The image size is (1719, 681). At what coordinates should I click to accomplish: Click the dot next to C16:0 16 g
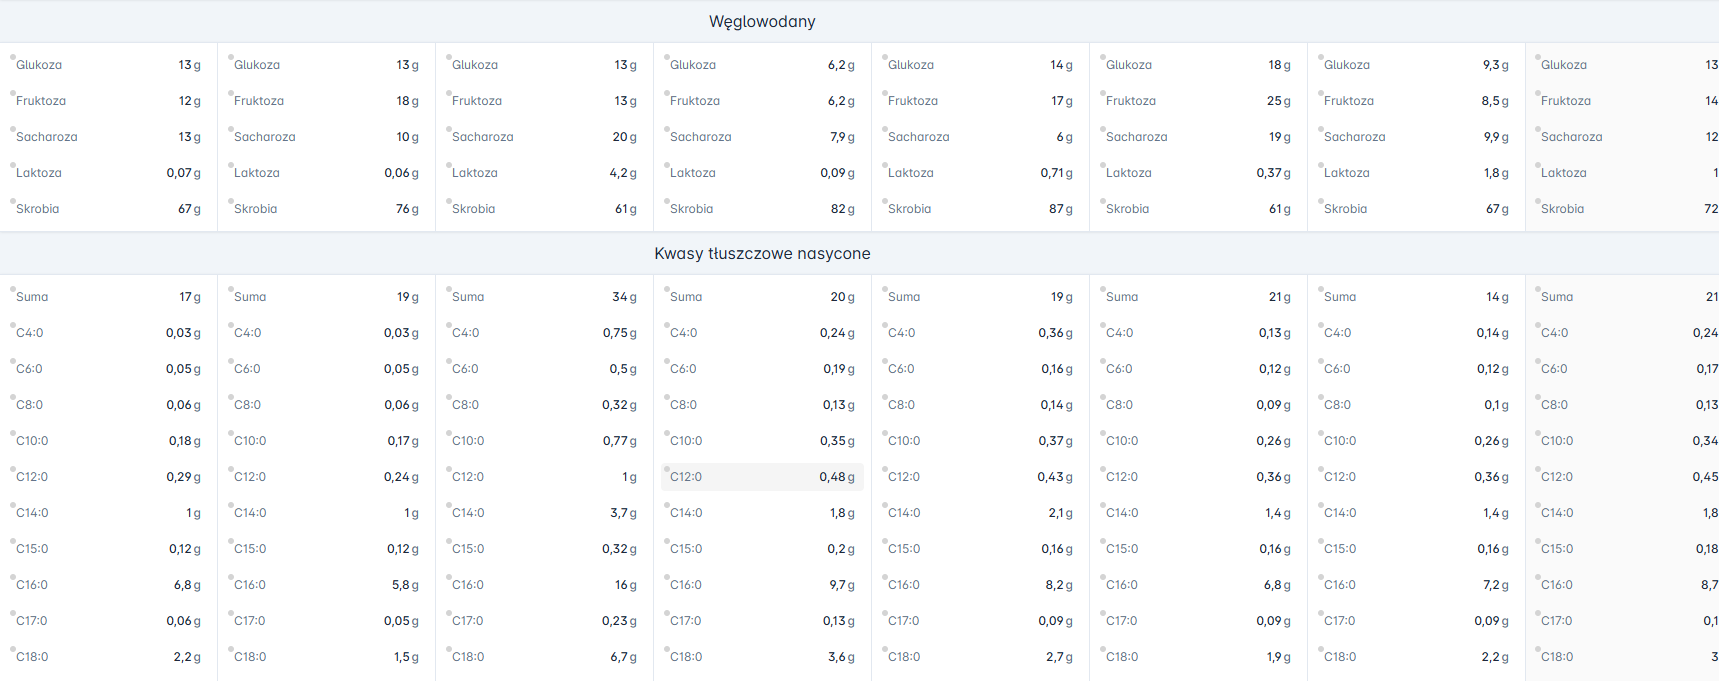(449, 578)
